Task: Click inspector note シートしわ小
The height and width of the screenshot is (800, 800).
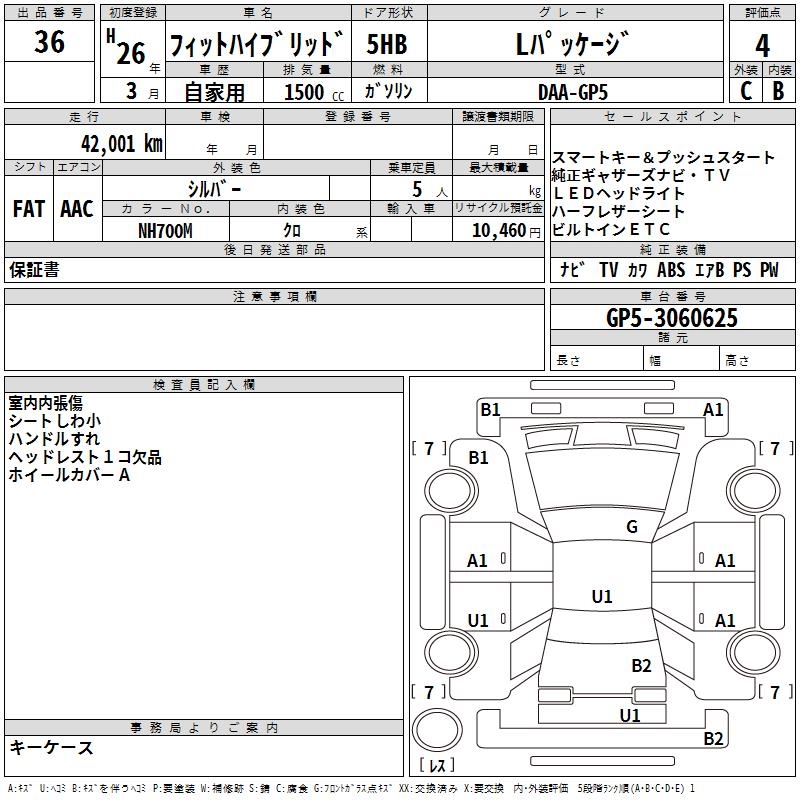Action: tap(55, 421)
